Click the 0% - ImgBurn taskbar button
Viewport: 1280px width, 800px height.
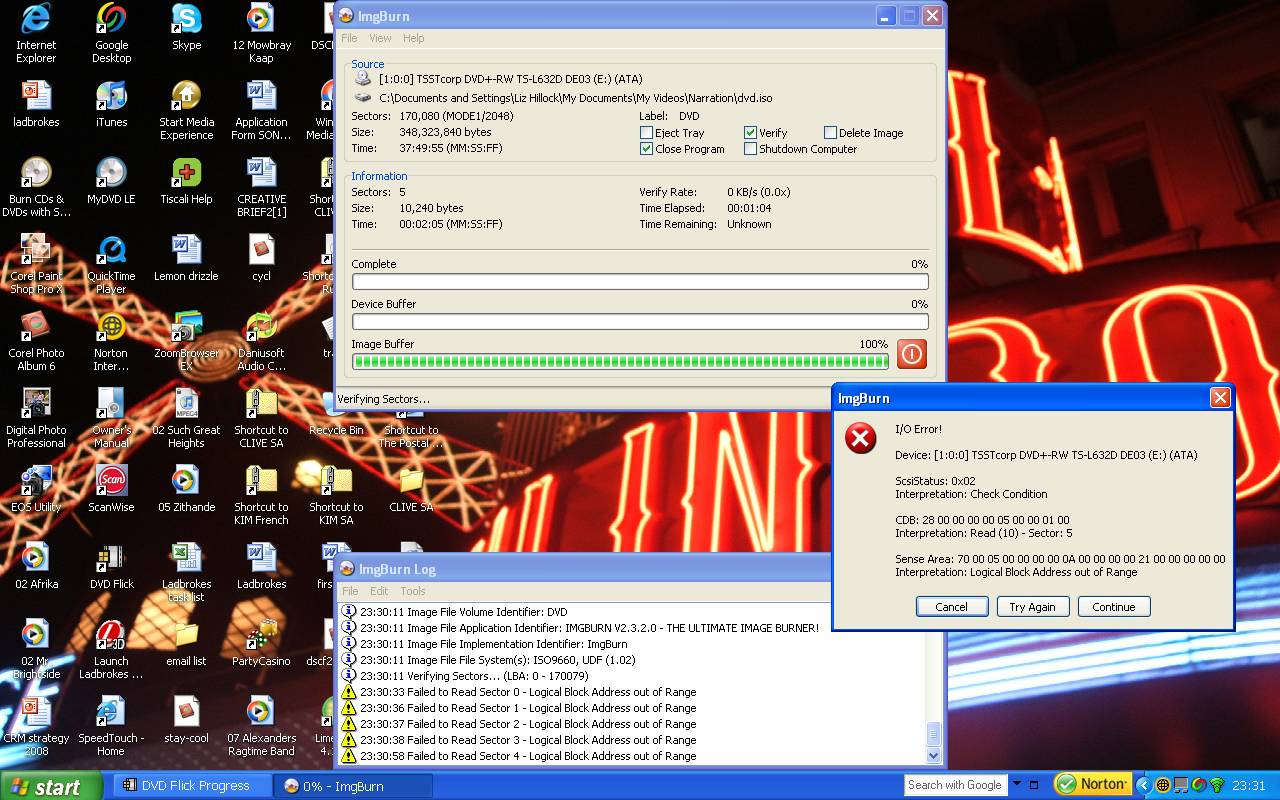click(352, 786)
